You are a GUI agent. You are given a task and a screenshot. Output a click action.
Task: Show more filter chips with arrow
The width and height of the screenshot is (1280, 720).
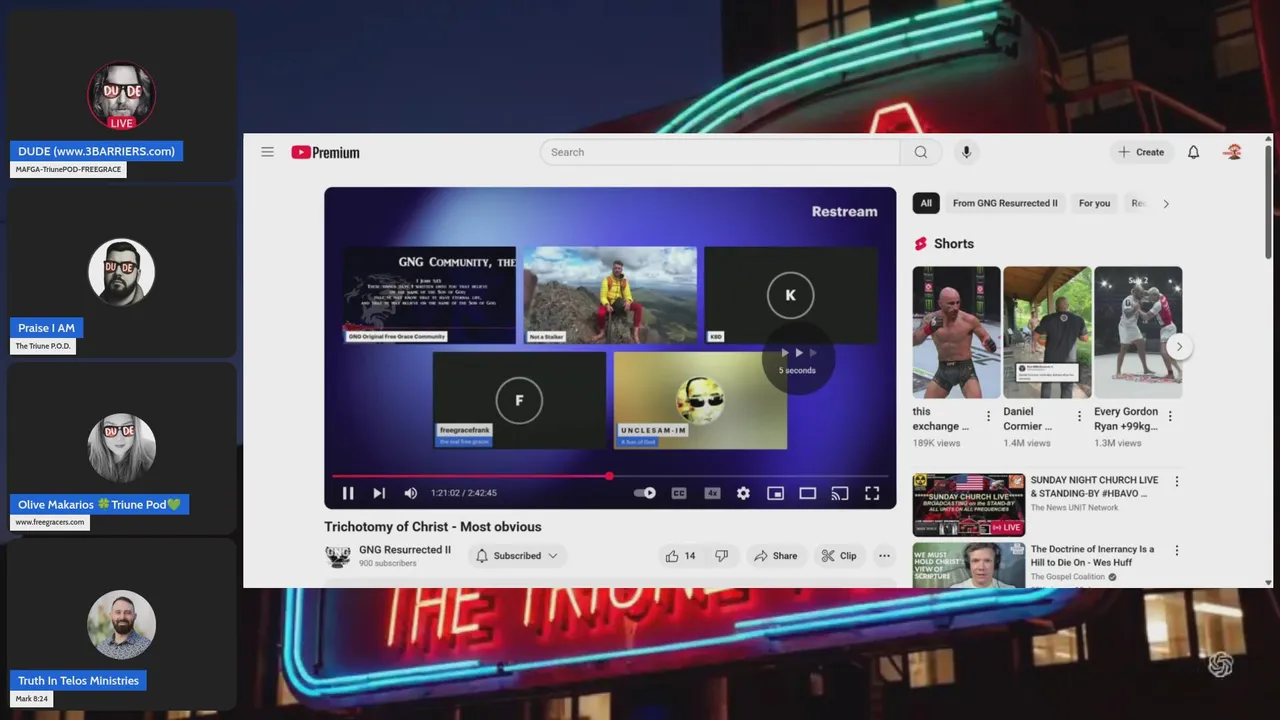pyautogui.click(x=1165, y=203)
